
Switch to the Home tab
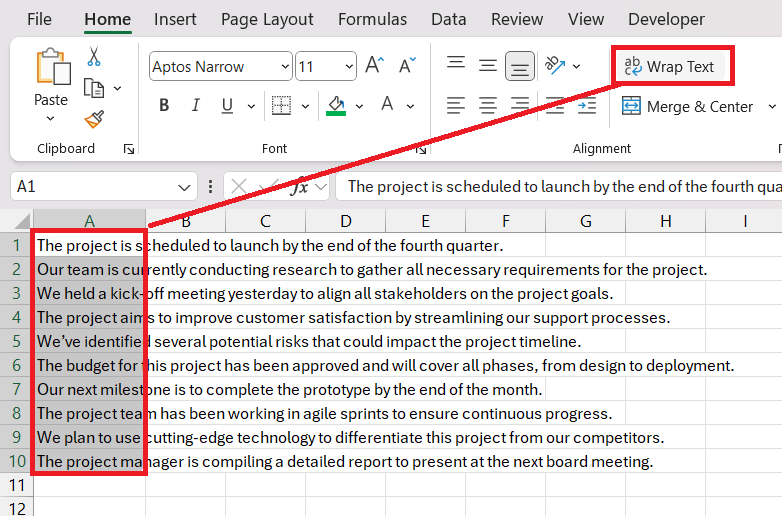108,19
